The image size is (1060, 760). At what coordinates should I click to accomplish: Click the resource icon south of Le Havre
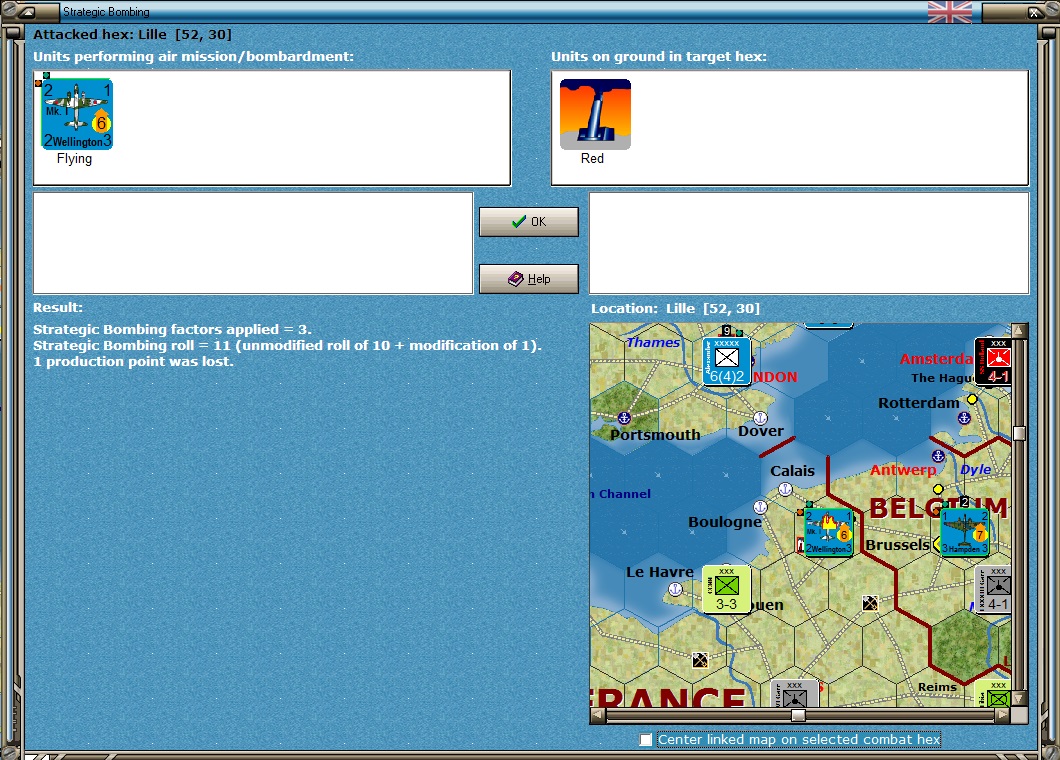[x=700, y=659]
